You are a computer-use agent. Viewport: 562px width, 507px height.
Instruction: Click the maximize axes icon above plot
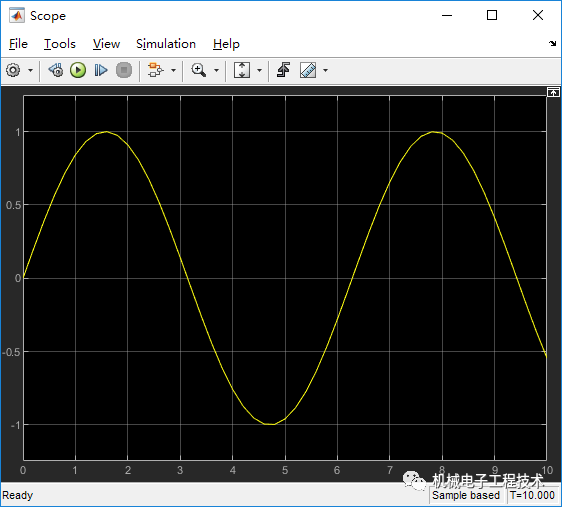tap(553, 92)
